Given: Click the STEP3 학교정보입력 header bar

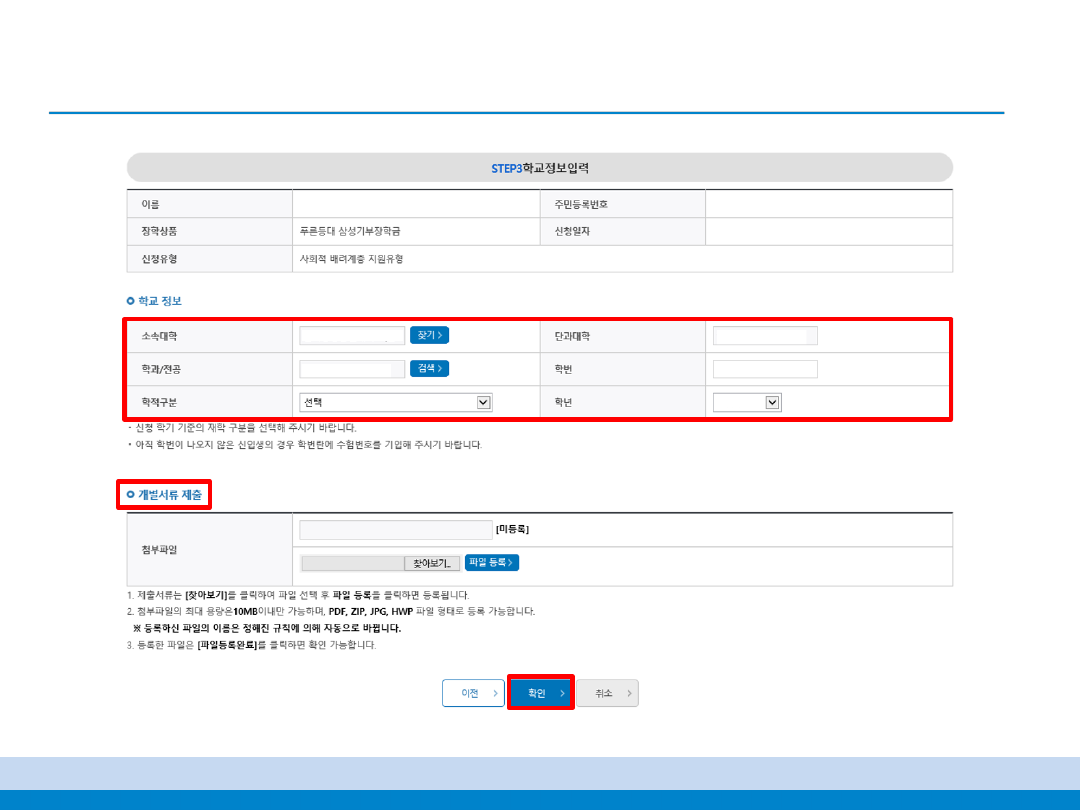Looking at the screenshot, I should (x=540, y=167).
